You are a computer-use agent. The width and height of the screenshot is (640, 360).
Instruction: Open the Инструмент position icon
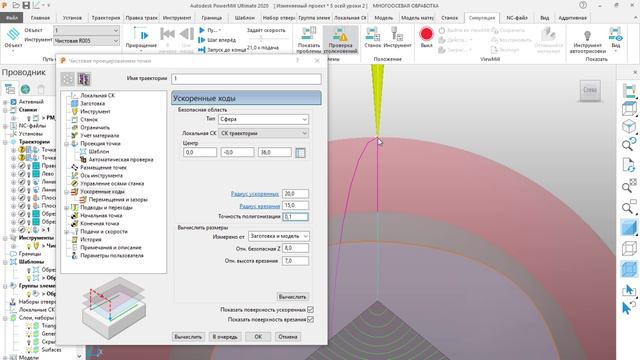coord(398,37)
